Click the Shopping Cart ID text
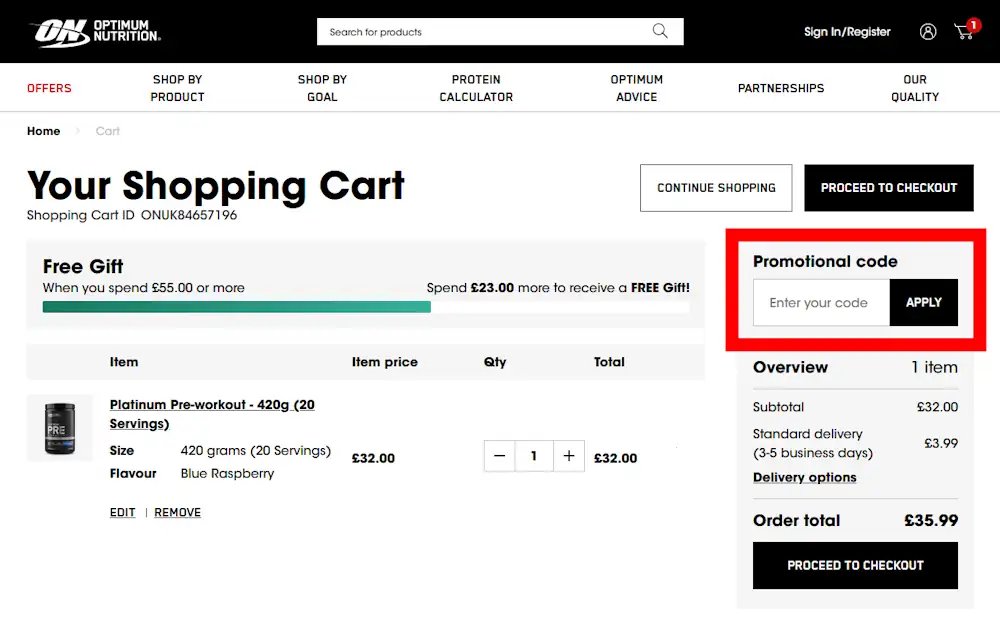Image resolution: width=1000 pixels, height=624 pixels. pyautogui.click(x=132, y=215)
